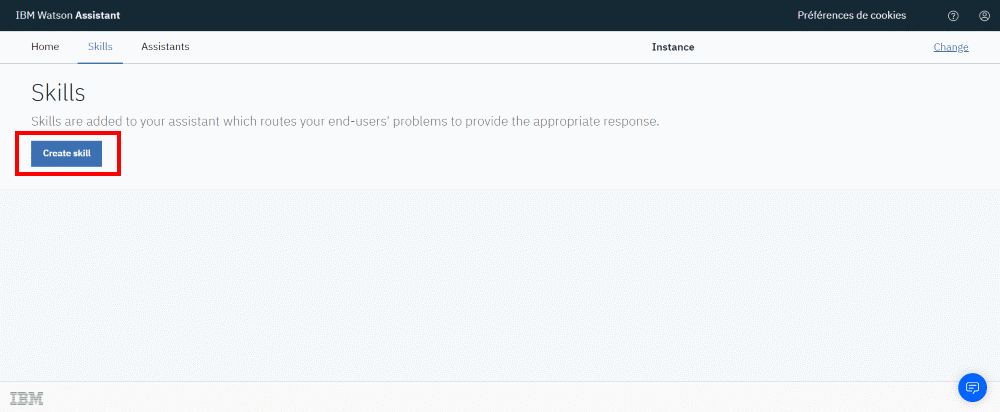Click the word Assistant in header title
Viewport: 1000px width, 412px height.
pos(100,16)
